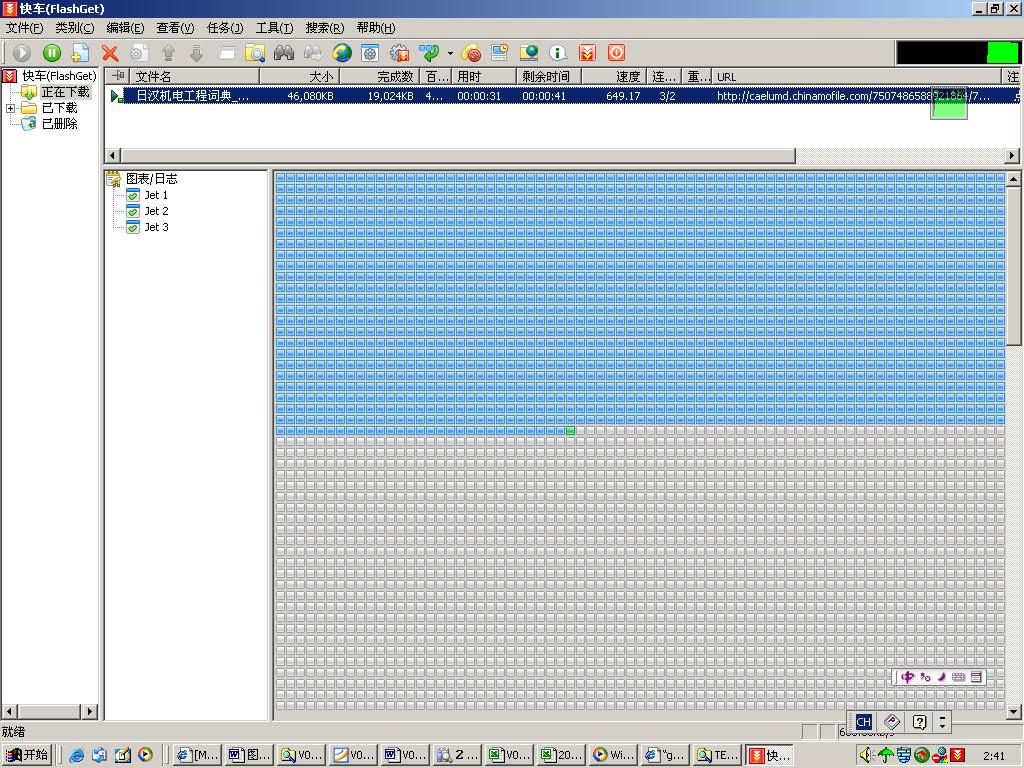Screen dimensions: 1024x768
Task: Click the language bar help icon
Action: pos(920,722)
